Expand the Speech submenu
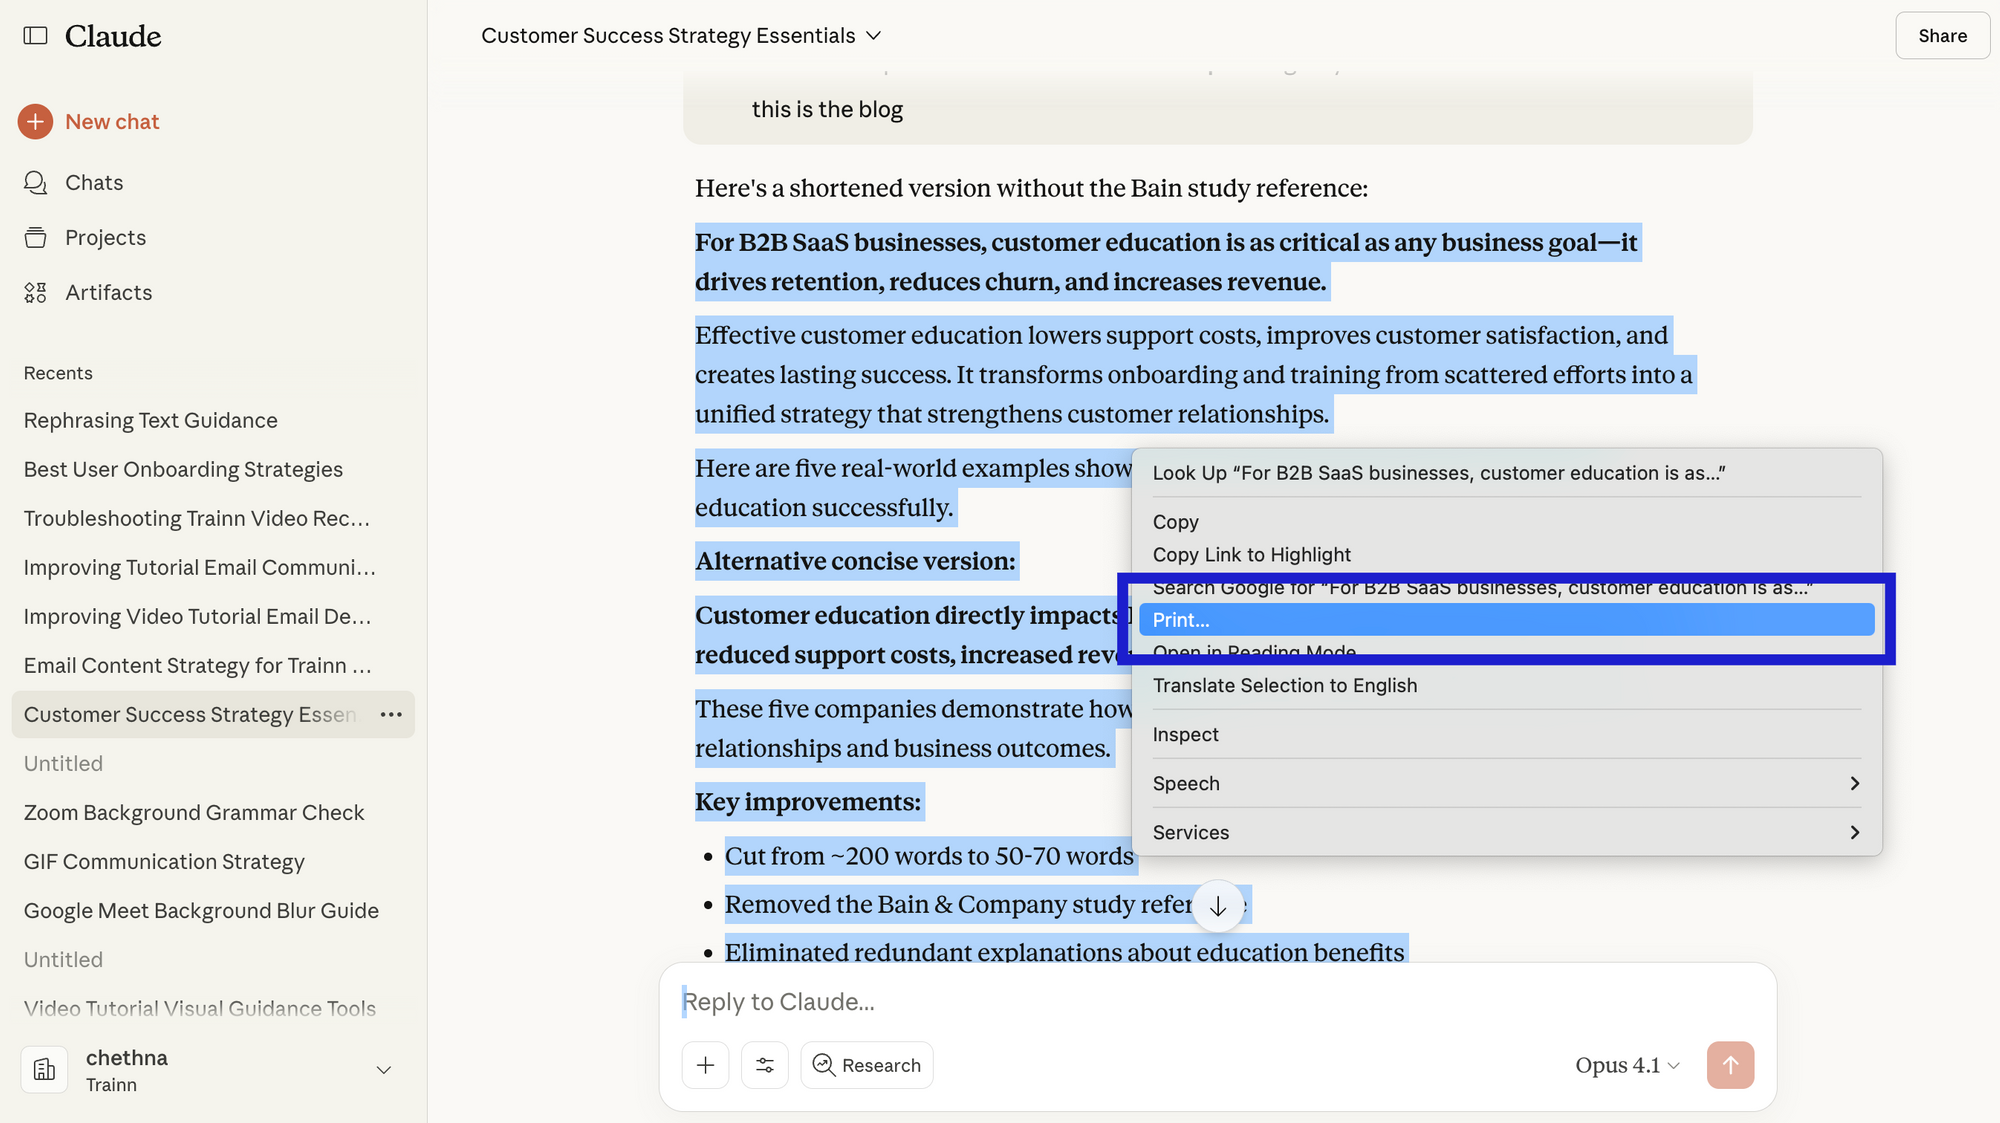This screenshot has width=2000, height=1123. tap(1186, 783)
